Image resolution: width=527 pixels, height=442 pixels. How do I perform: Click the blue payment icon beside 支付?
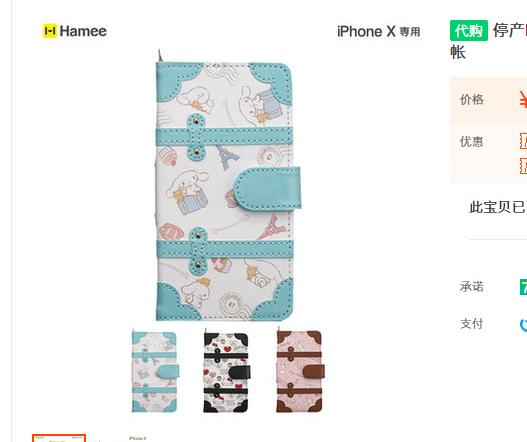click(x=524, y=324)
